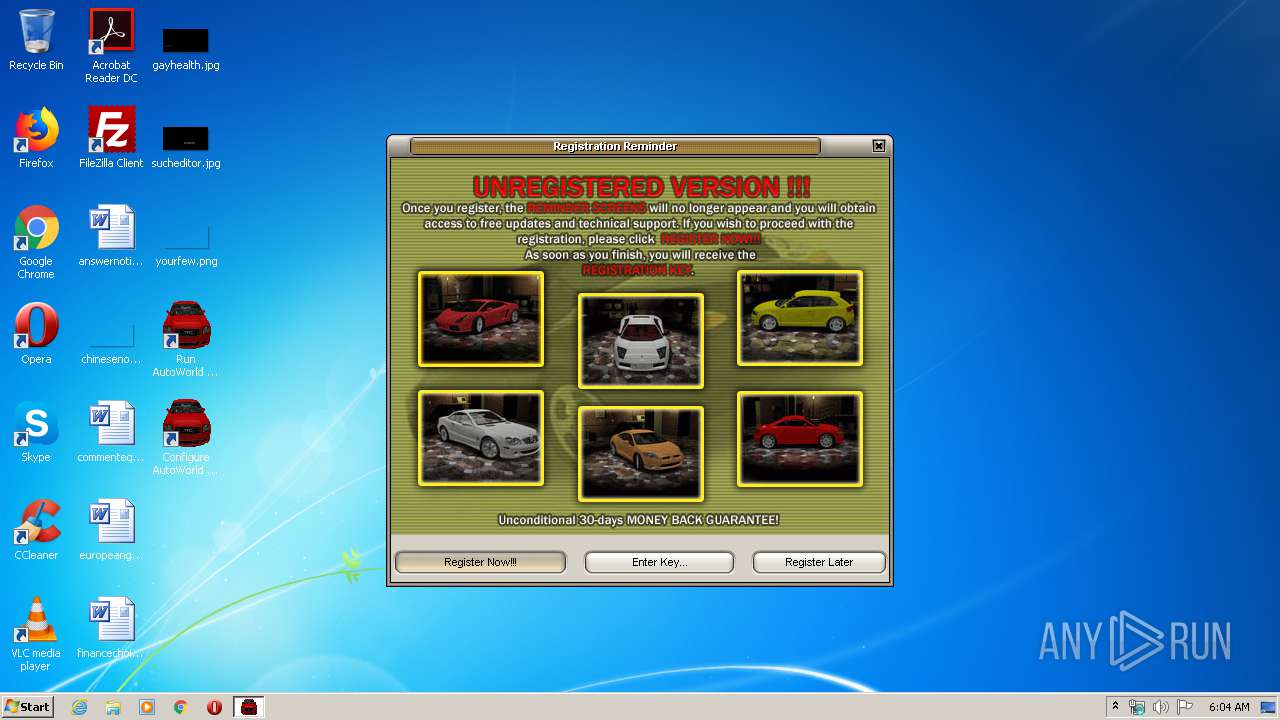The width and height of the screenshot is (1280, 720).
Task: Select yourfew.png desktop file
Action: pos(186,246)
